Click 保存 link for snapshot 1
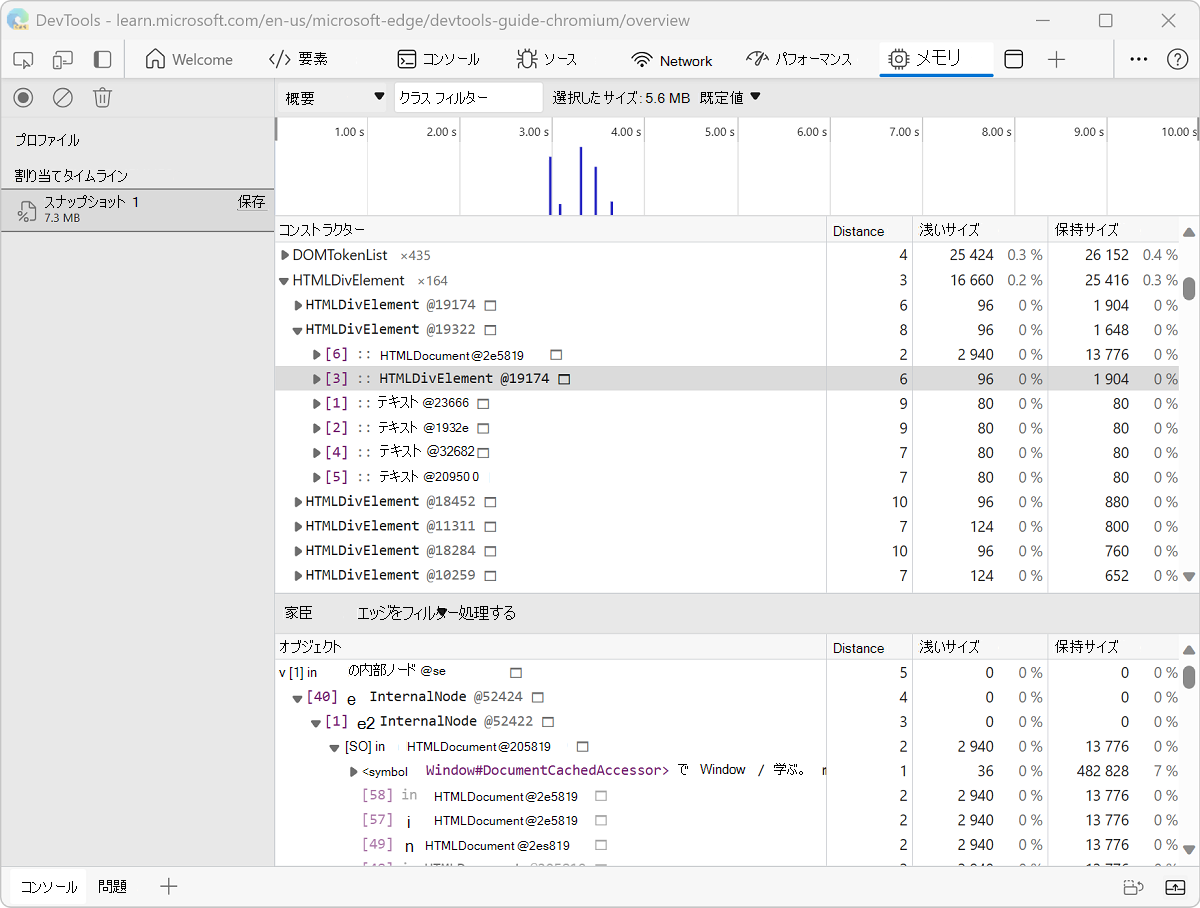 pos(251,202)
